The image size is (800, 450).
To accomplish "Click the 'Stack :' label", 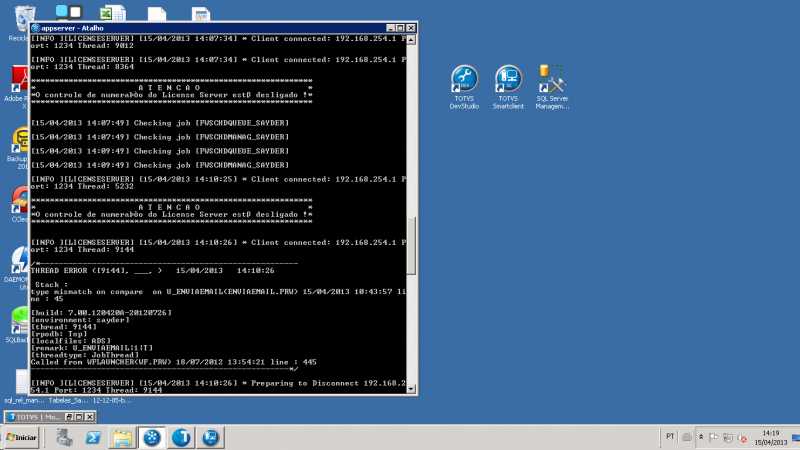I will (51, 285).
